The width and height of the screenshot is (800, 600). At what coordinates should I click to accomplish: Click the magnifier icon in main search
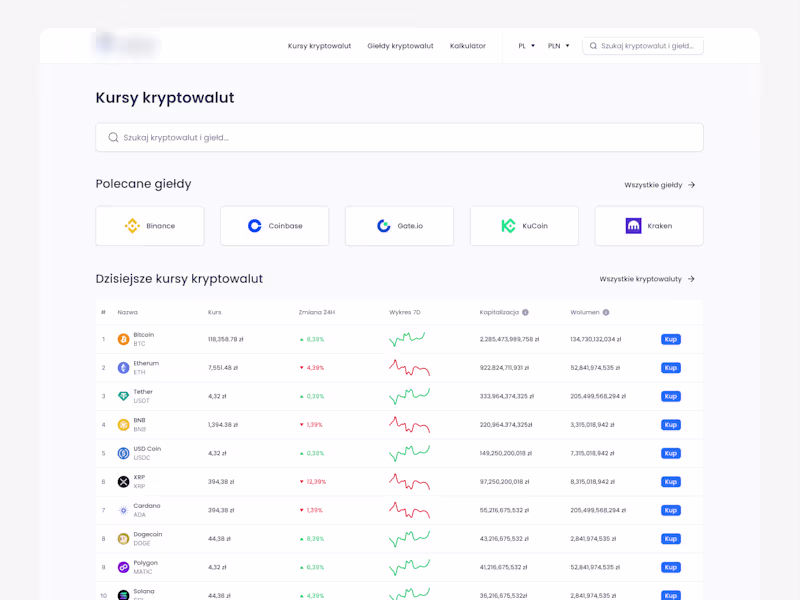click(113, 137)
